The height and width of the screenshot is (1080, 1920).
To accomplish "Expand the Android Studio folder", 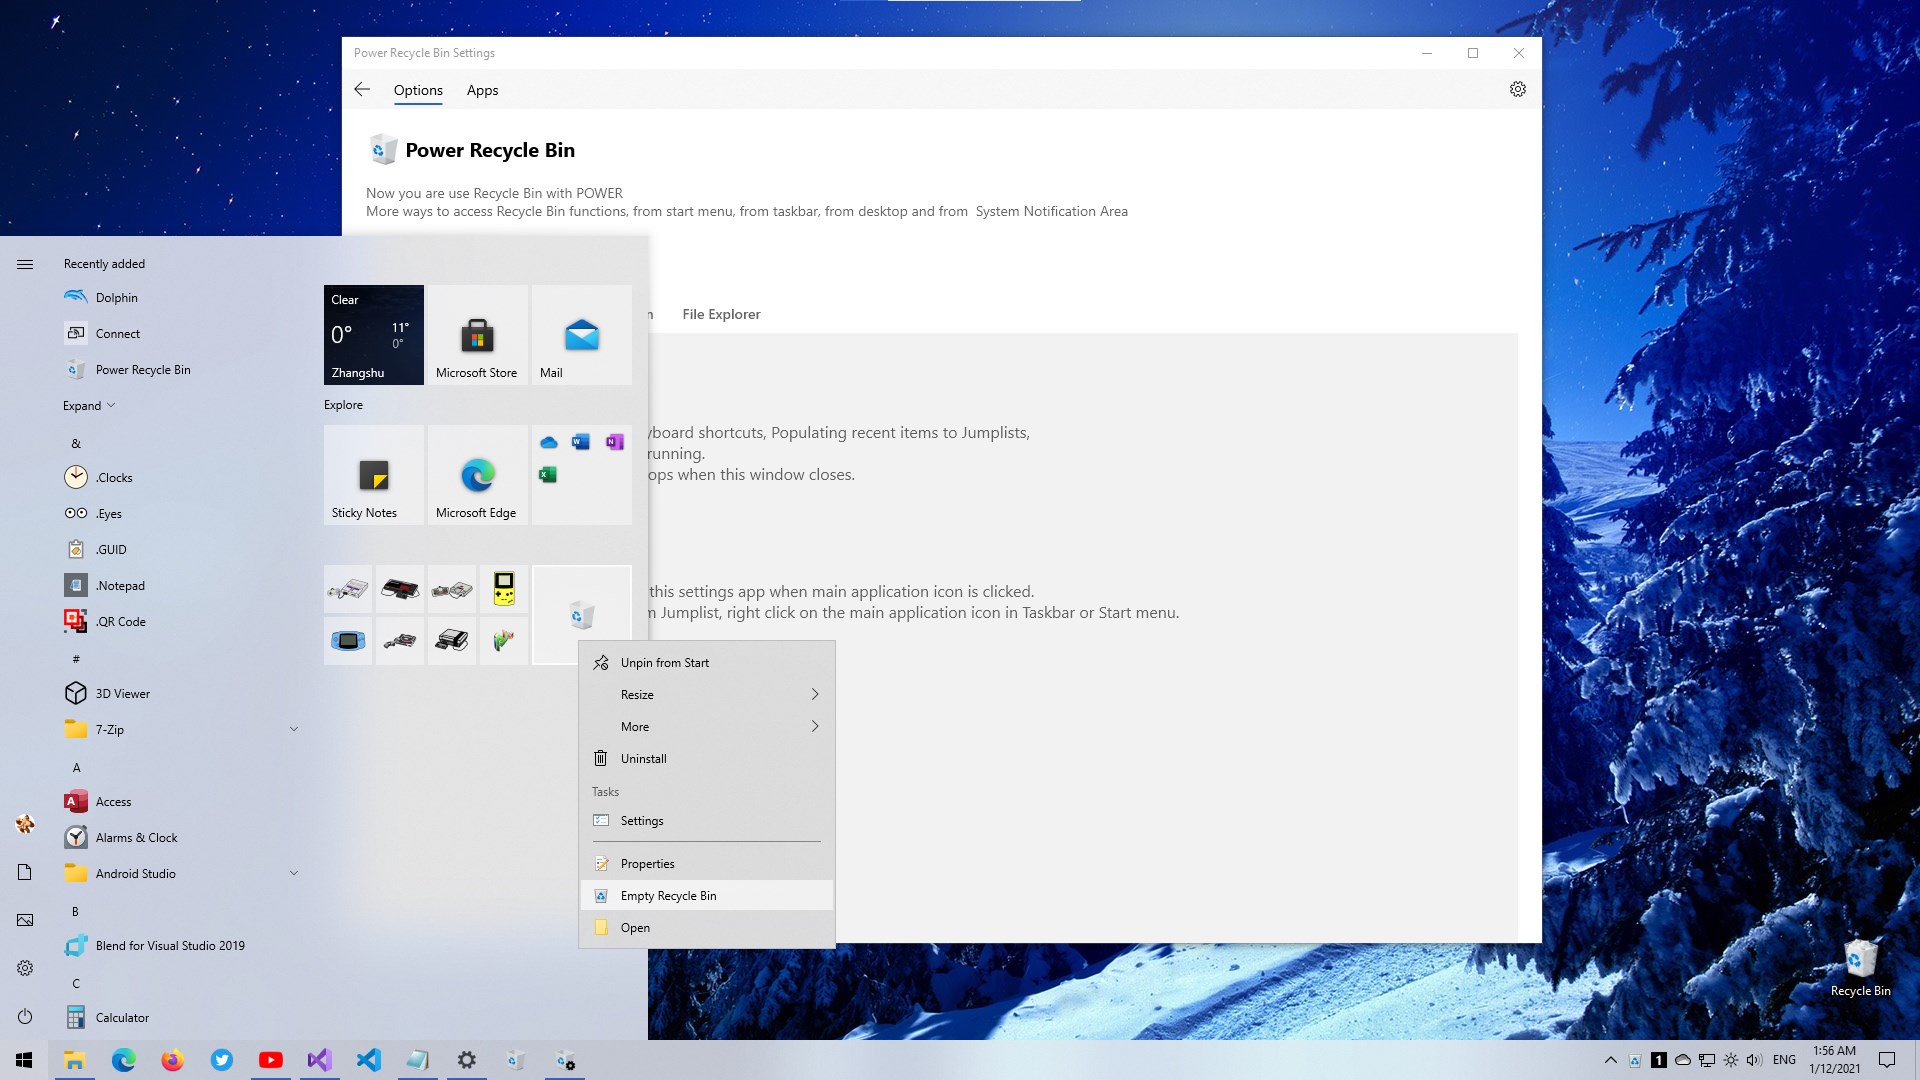I will (x=180, y=874).
